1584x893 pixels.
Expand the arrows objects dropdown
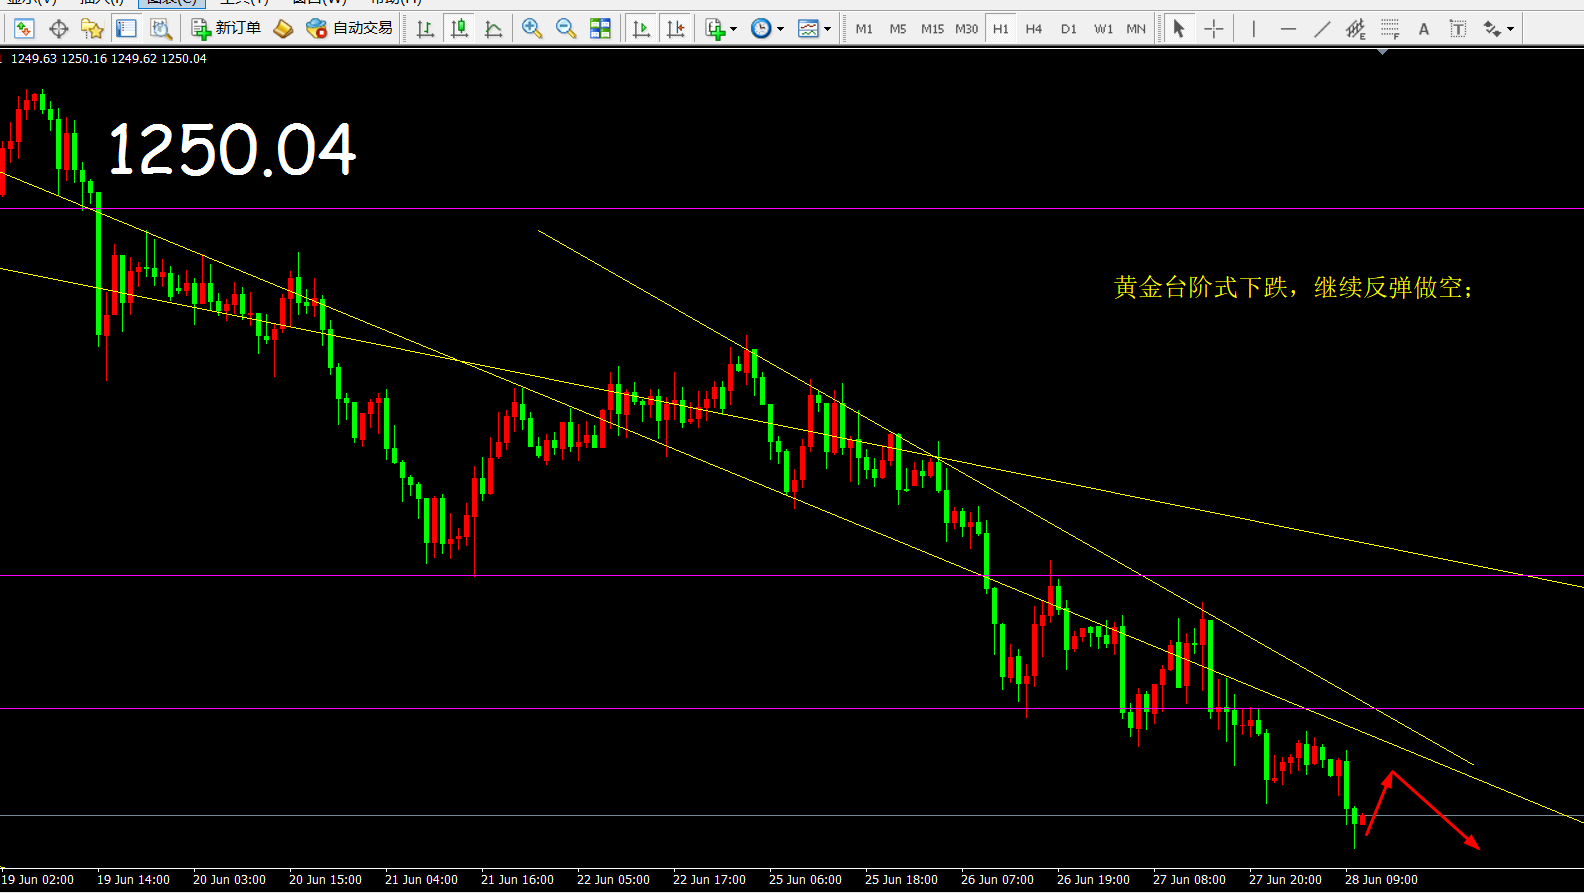point(1510,29)
